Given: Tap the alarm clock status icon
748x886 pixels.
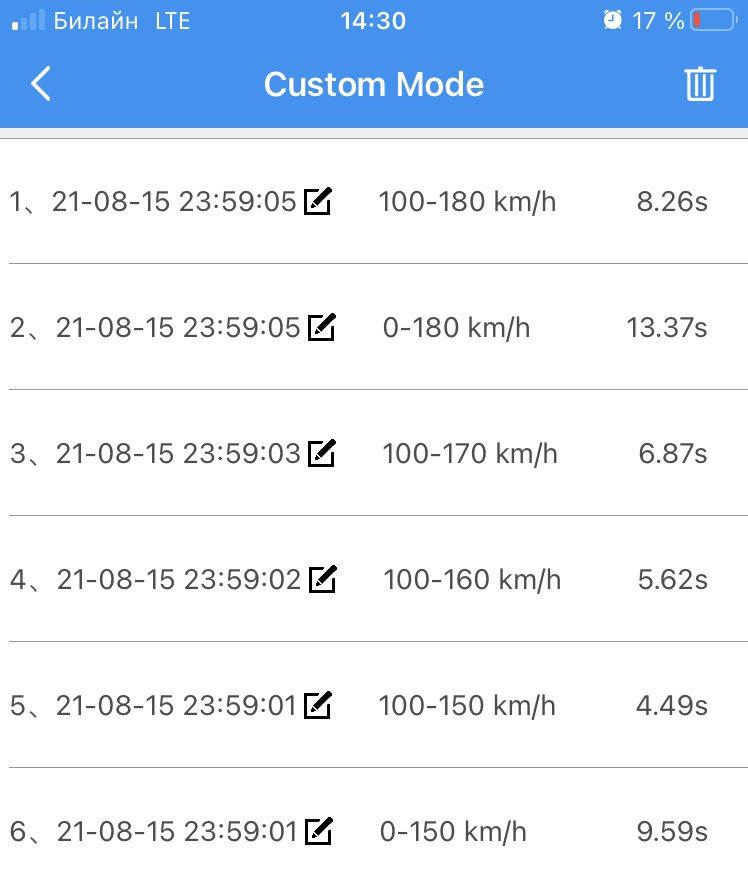Looking at the screenshot, I should [612, 20].
